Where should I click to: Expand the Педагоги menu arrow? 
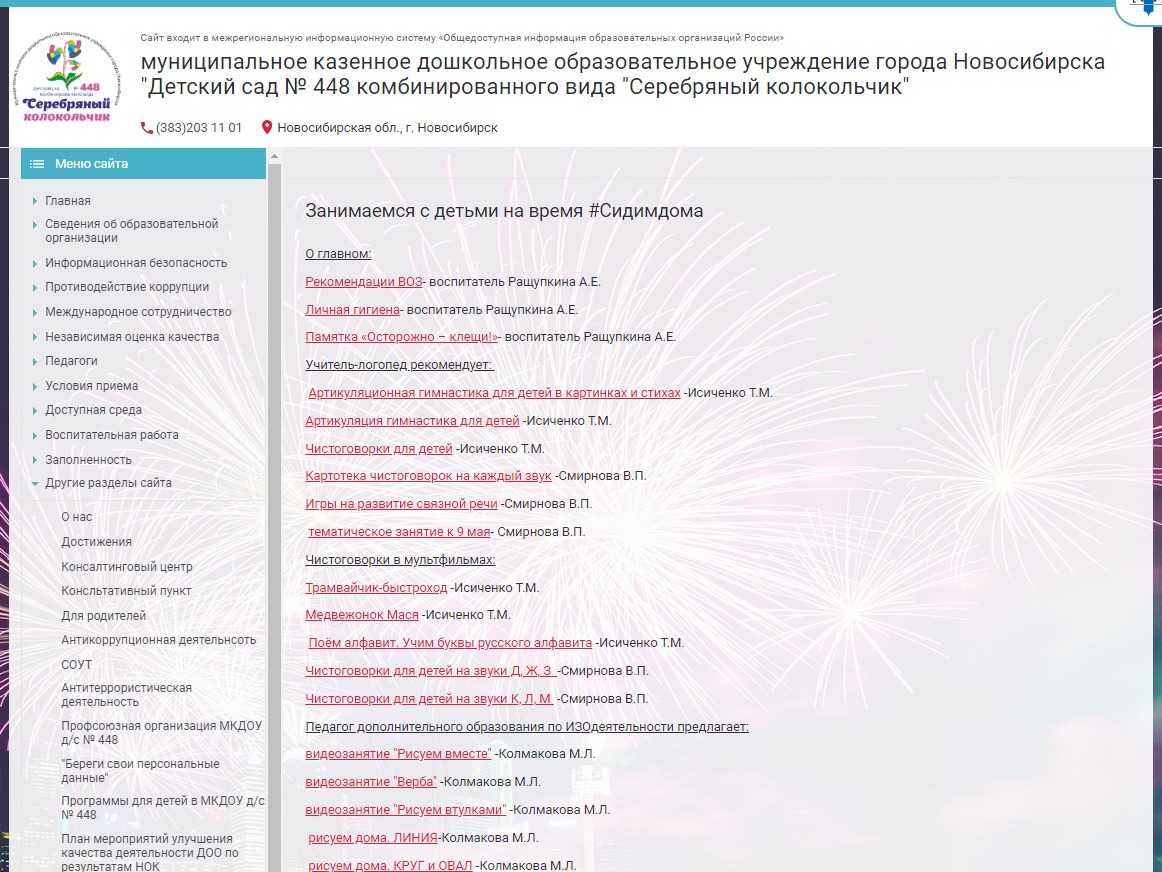36,361
